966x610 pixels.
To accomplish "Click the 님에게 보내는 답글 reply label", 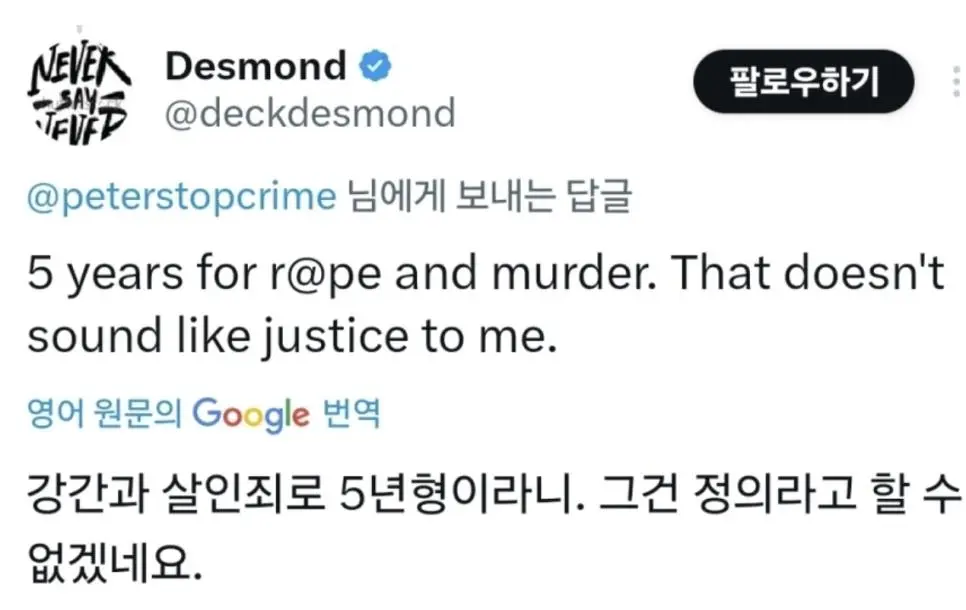I will coord(489,196).
